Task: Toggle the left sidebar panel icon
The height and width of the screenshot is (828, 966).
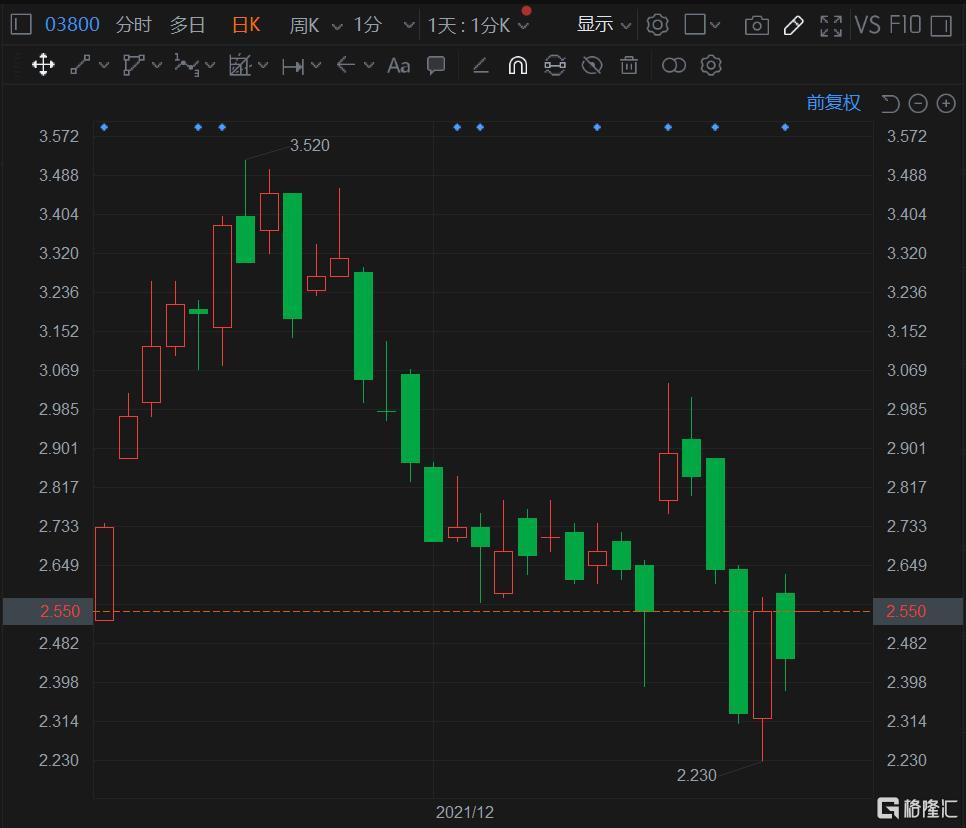Action: 21,25
